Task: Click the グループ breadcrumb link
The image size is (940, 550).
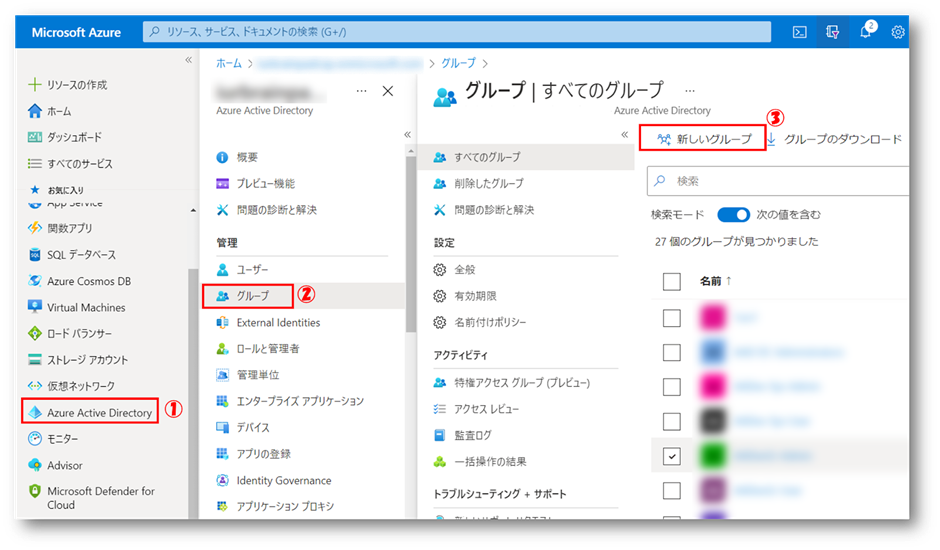Action: pos(459,63)
